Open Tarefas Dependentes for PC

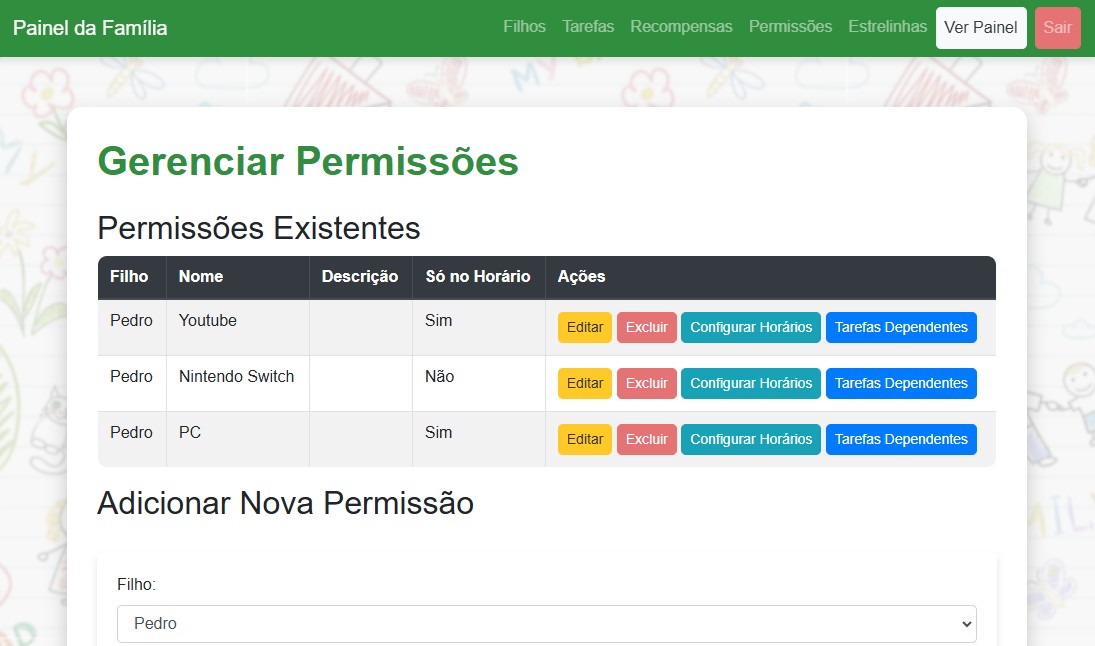tap(901, 439)
